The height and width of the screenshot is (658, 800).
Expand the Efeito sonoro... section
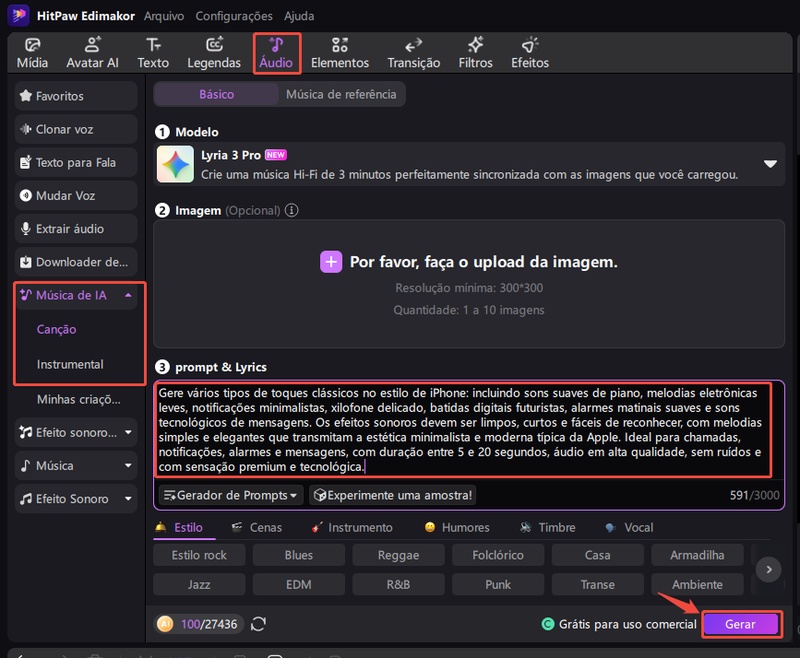tap(128, 432)
